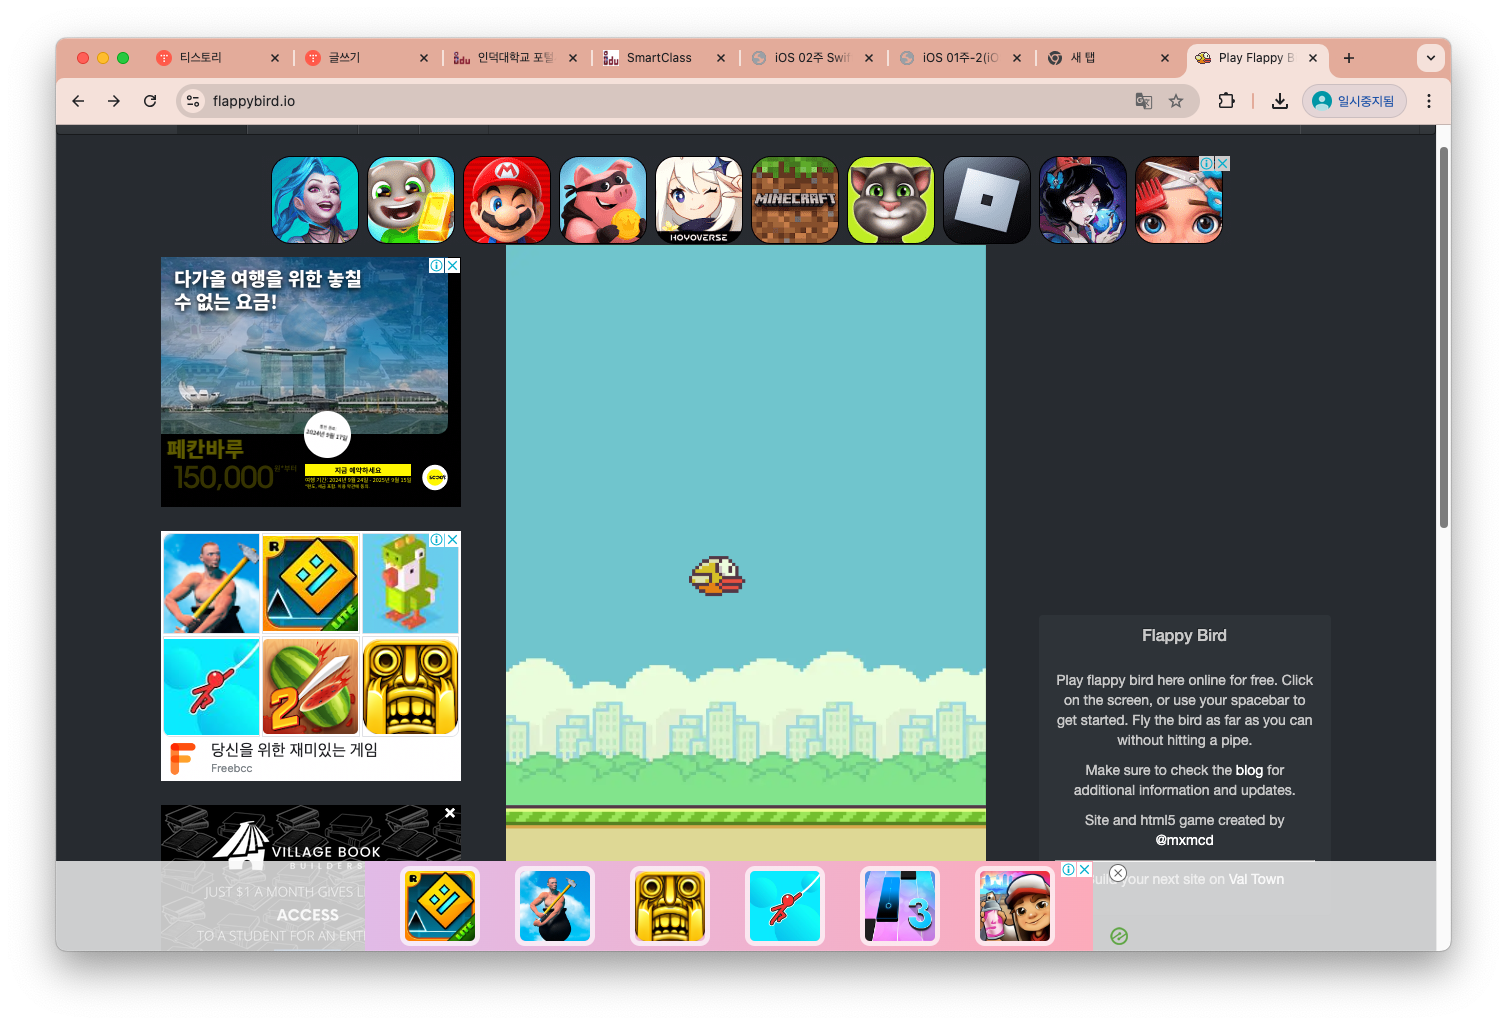Open the blog link in description
The image size is (1507, 1025).
[x=1249, y=770]
